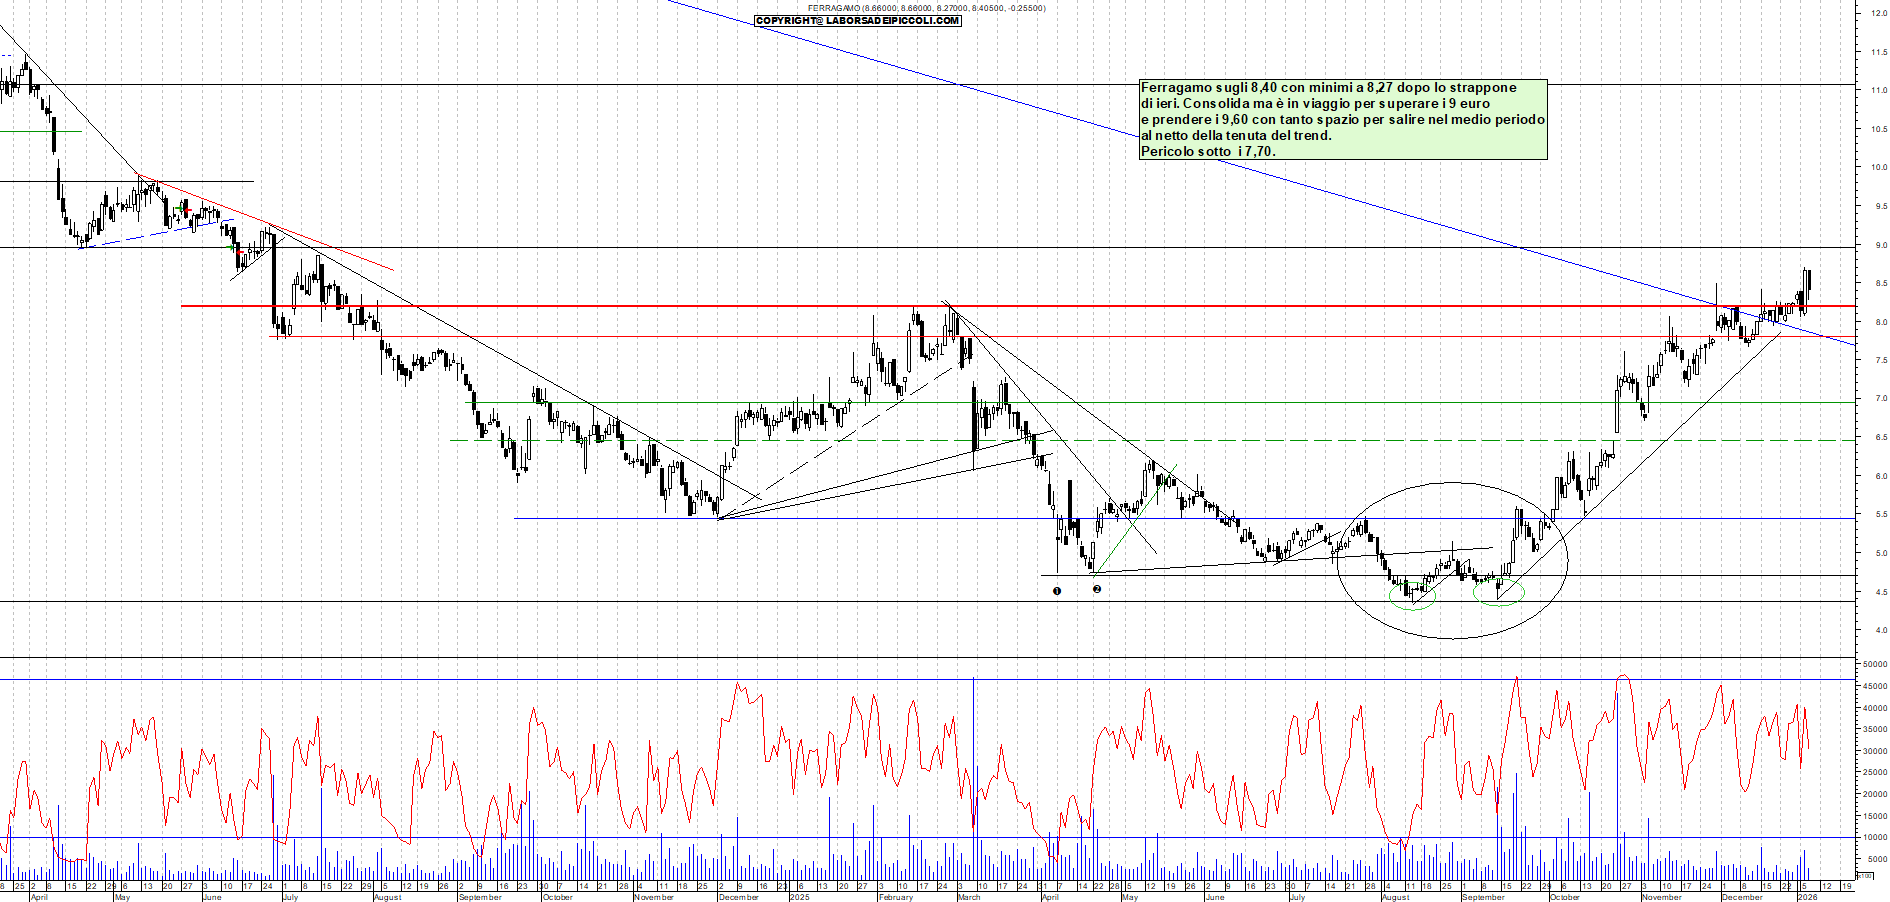The height and width of the screenshot is (902, 1890).
Task: Click the 12.0 price axis label
Action: point(1879,13)
